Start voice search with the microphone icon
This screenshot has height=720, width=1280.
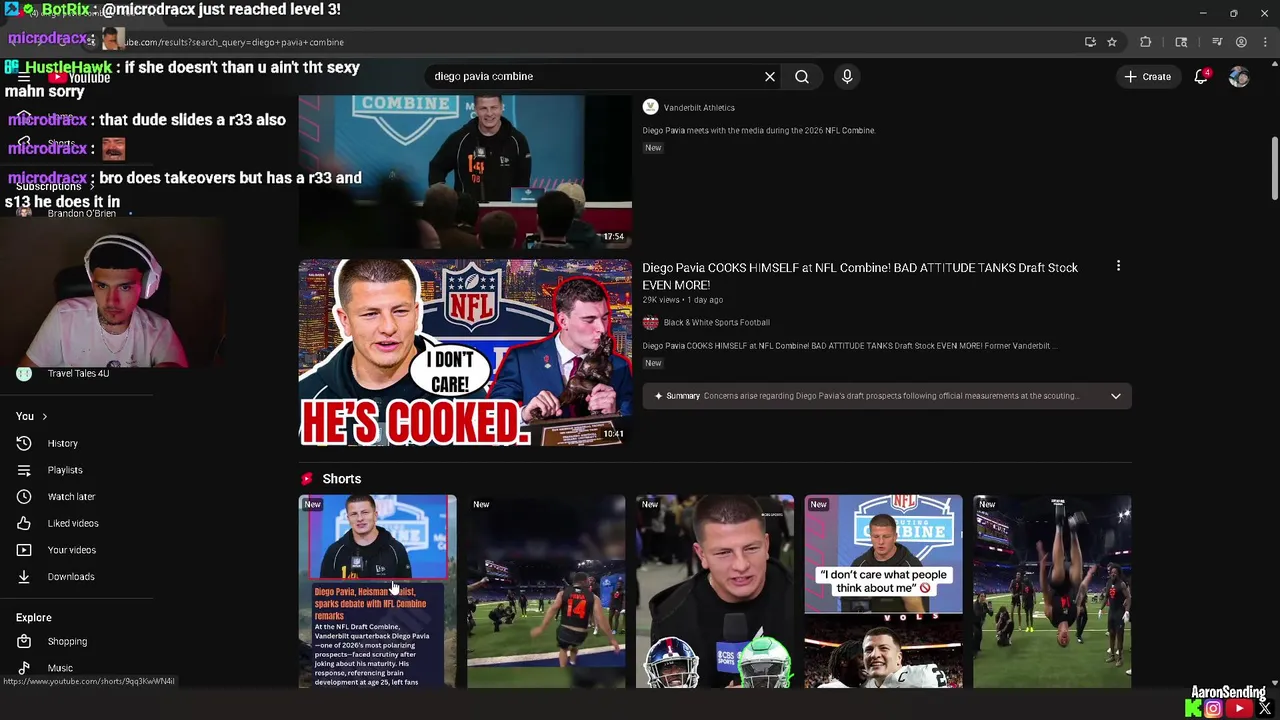tap(847, 76)
